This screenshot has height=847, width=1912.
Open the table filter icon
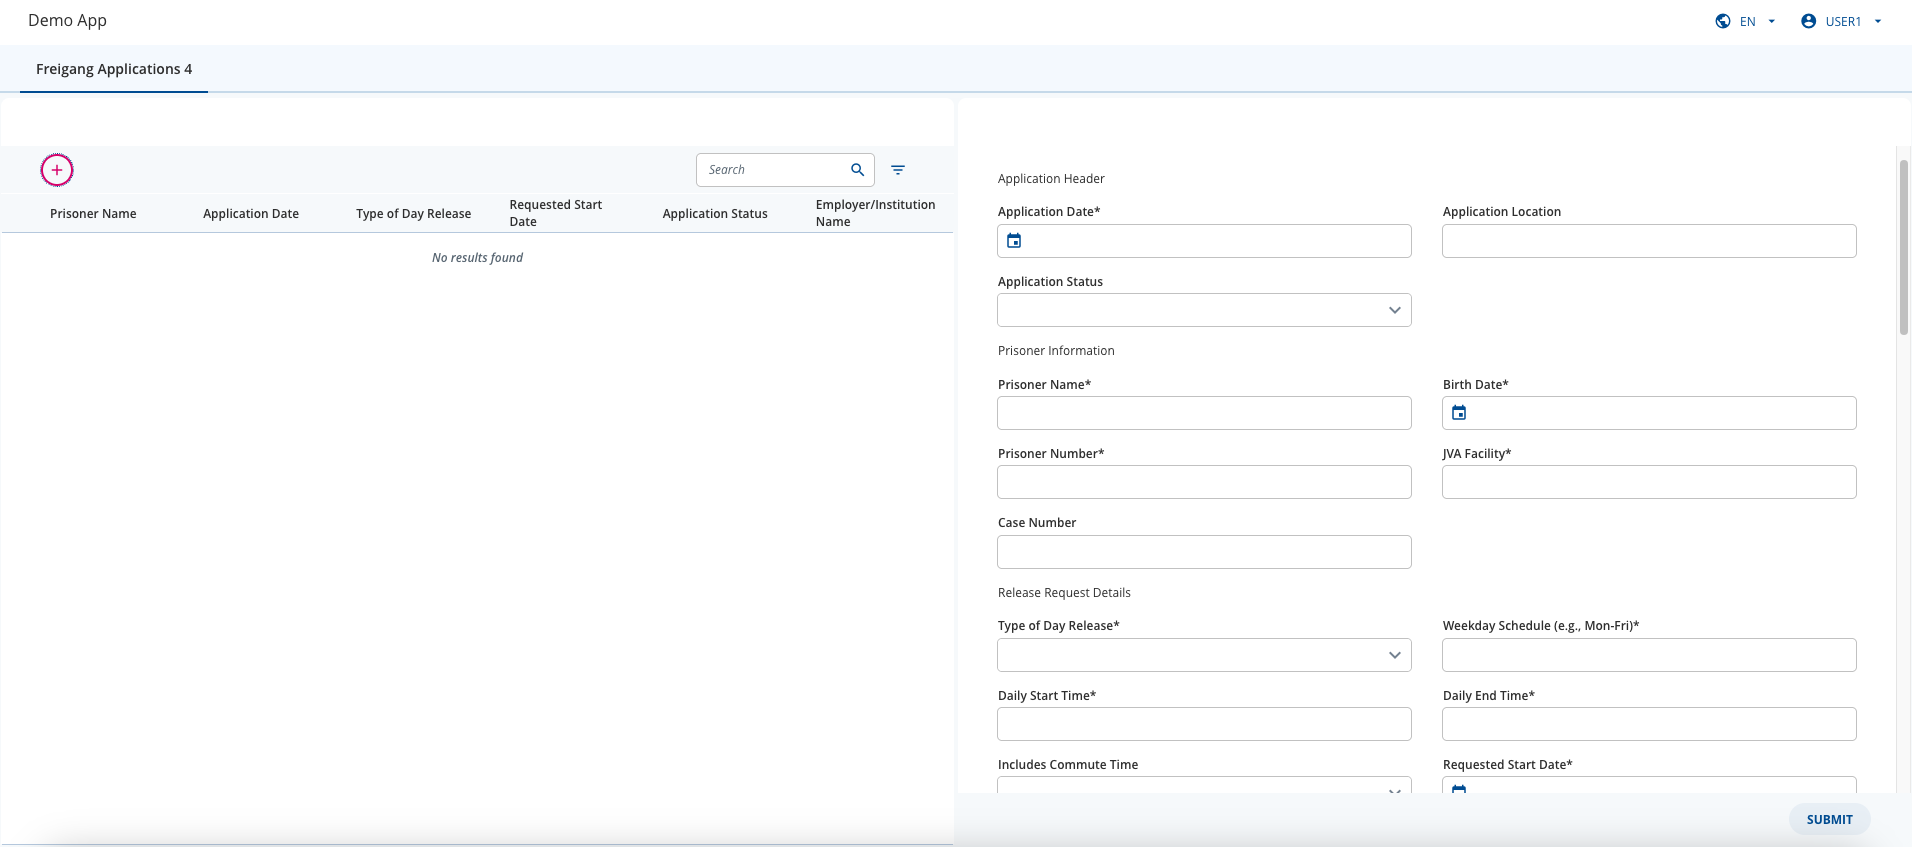pyautogui.click(x=898, y=170)
